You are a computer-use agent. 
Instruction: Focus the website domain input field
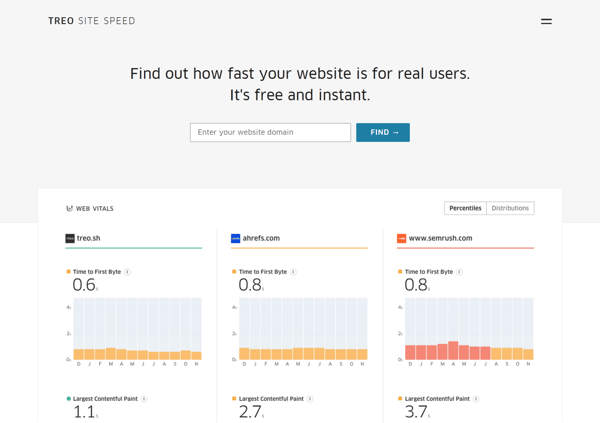click(270, 132)
